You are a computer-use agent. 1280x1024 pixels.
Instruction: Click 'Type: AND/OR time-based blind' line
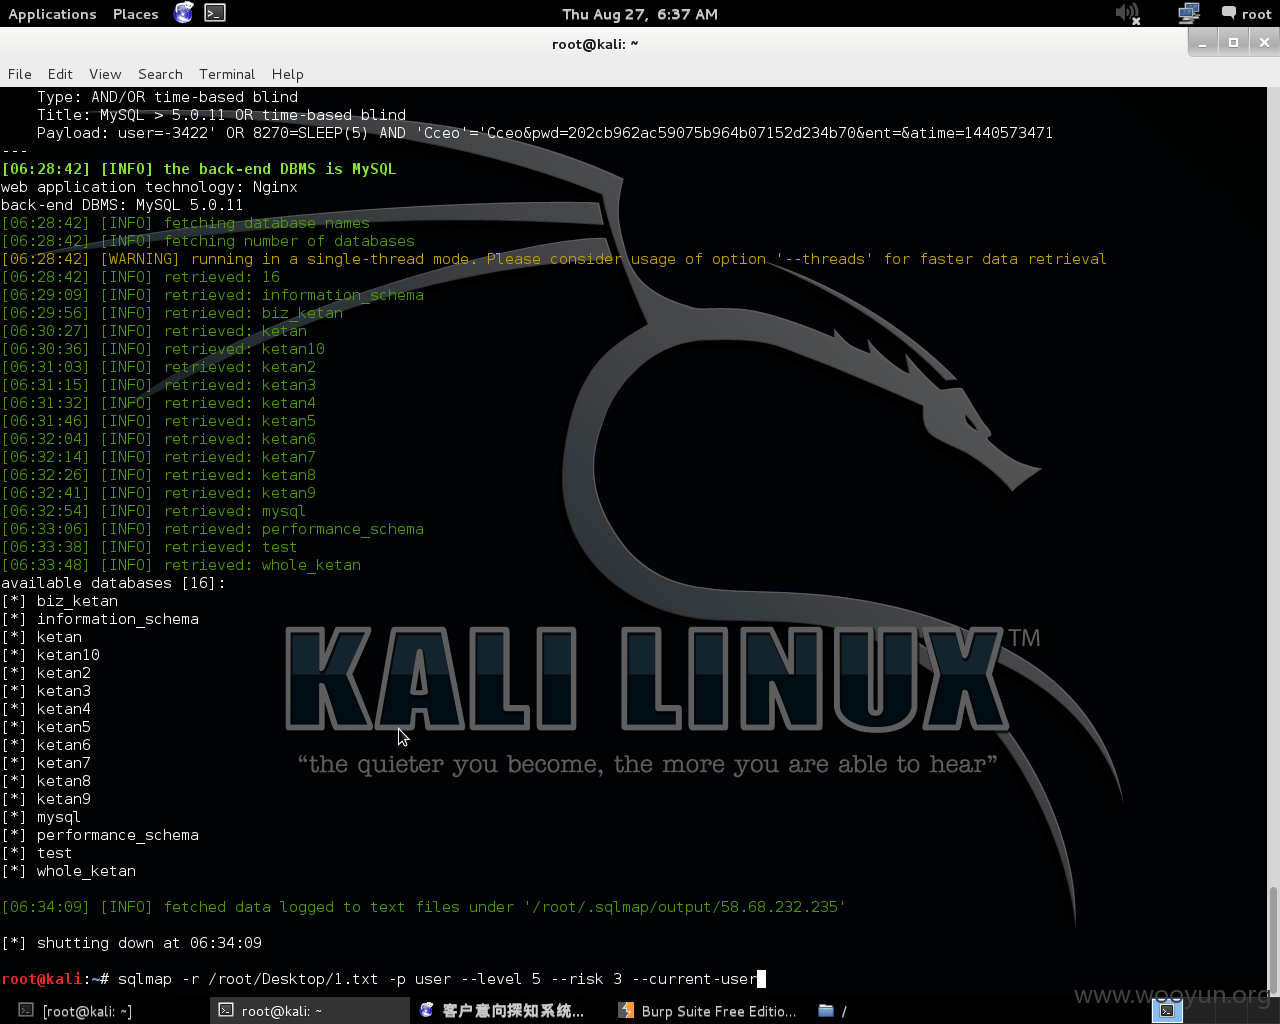(167, 97)
